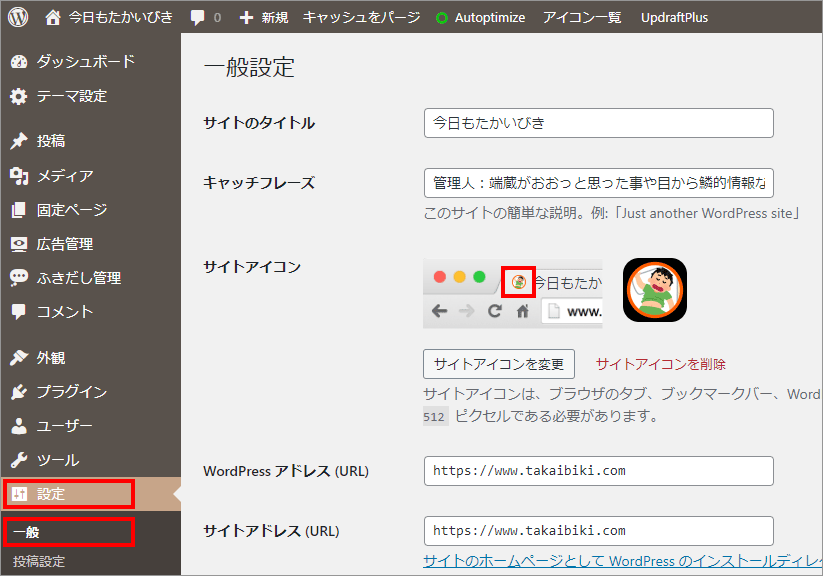Screen dimensions: 823x576
Task: Focus the サイトのタイトル input field
Action: 598,123
